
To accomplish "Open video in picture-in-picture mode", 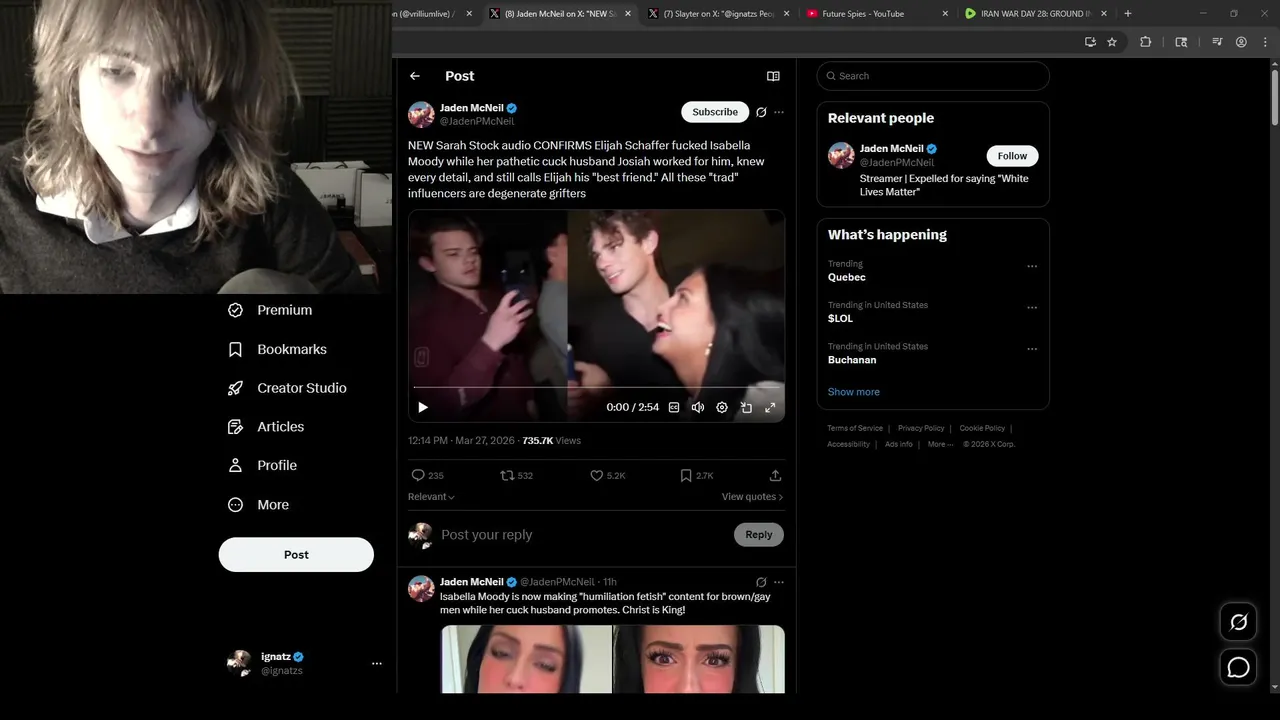I will [x=746, y=407].
